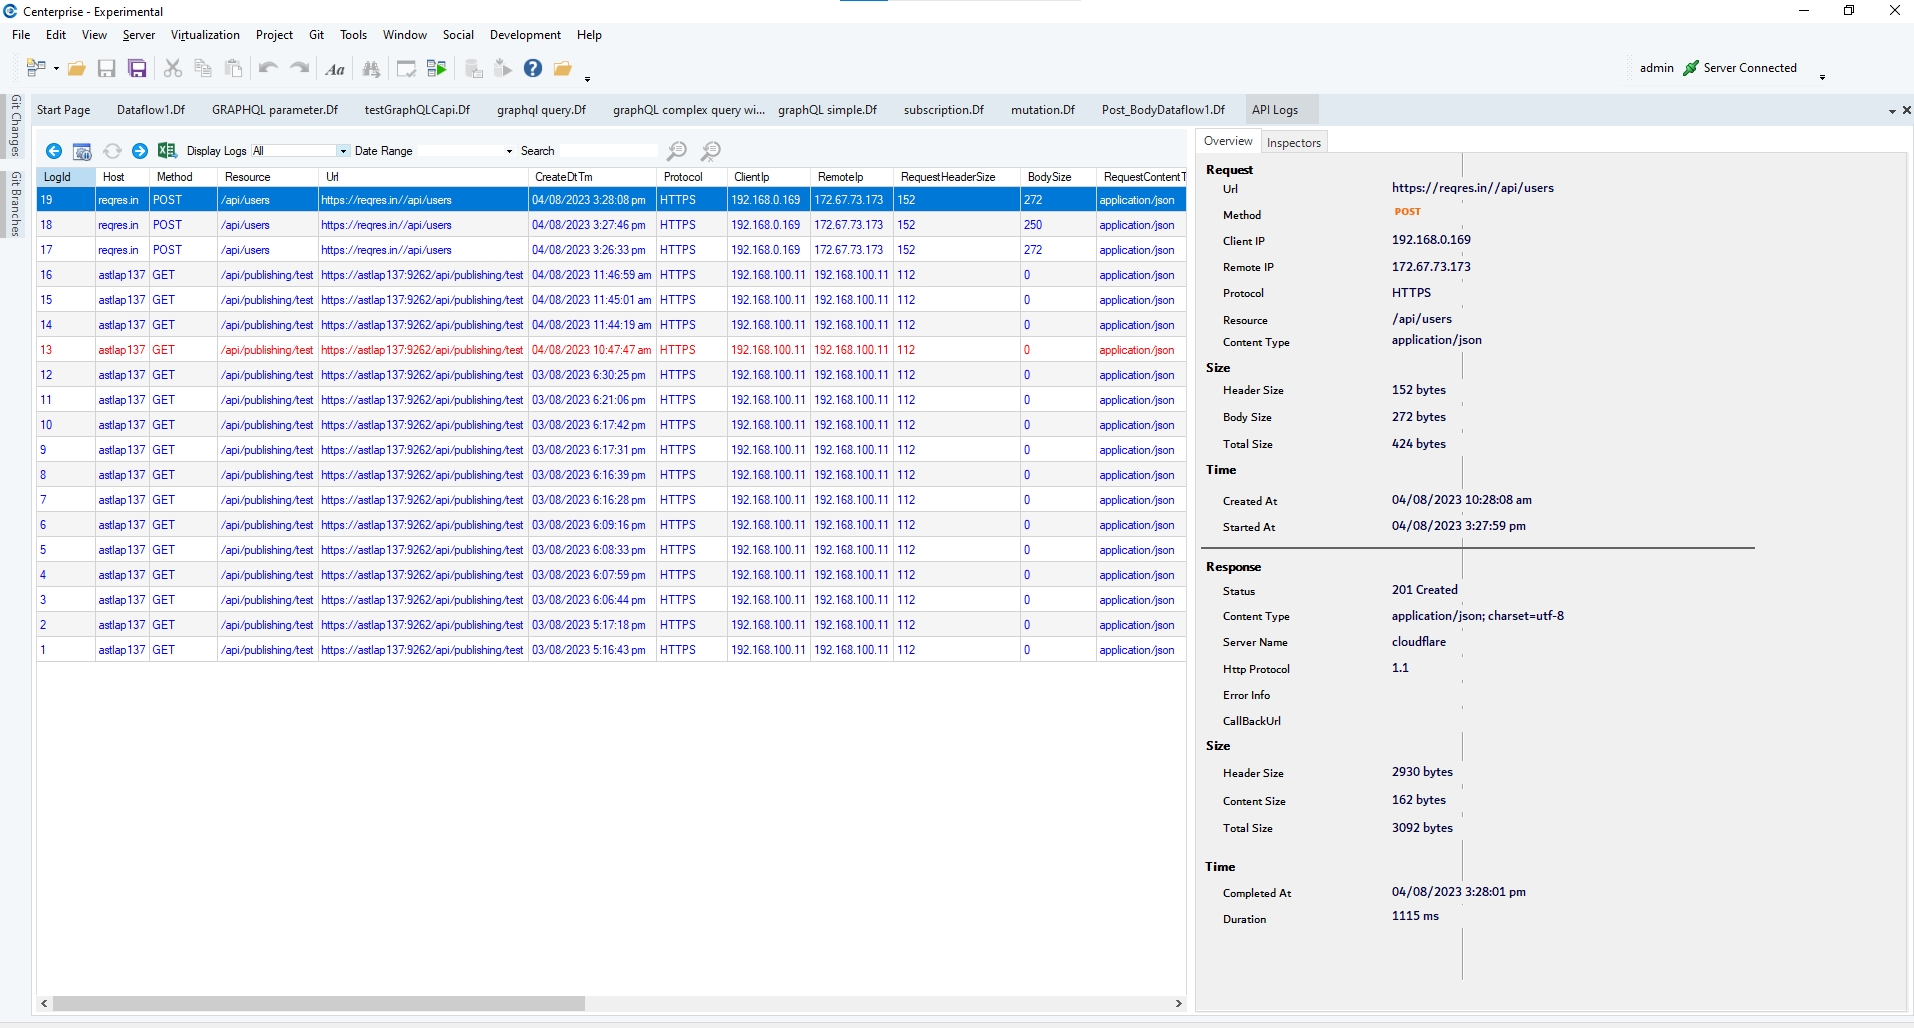The width and height of the screenshot is (1914, 1028).
Task: Open the Date Range dropdown
Action: tap(509, 151)
